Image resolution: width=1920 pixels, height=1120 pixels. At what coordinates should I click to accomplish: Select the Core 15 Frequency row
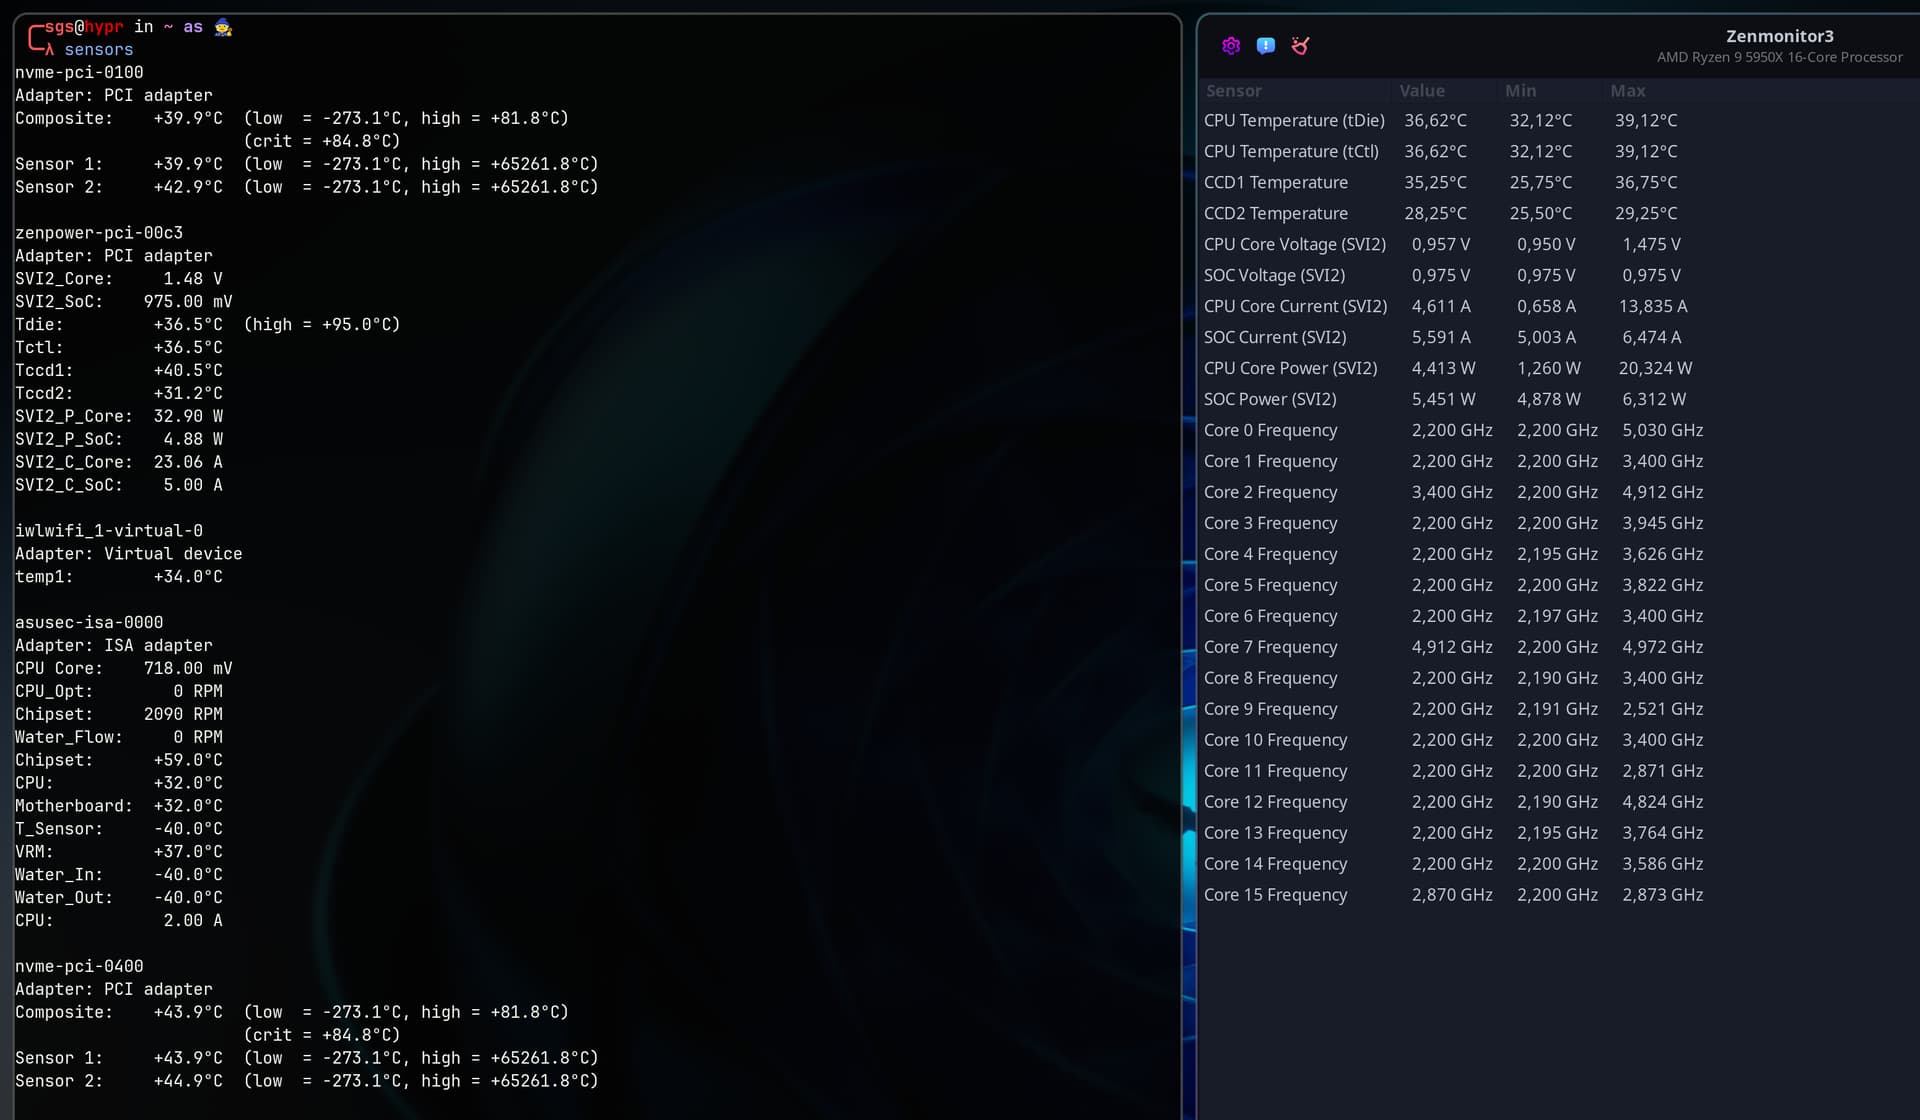pos(1276,894)
